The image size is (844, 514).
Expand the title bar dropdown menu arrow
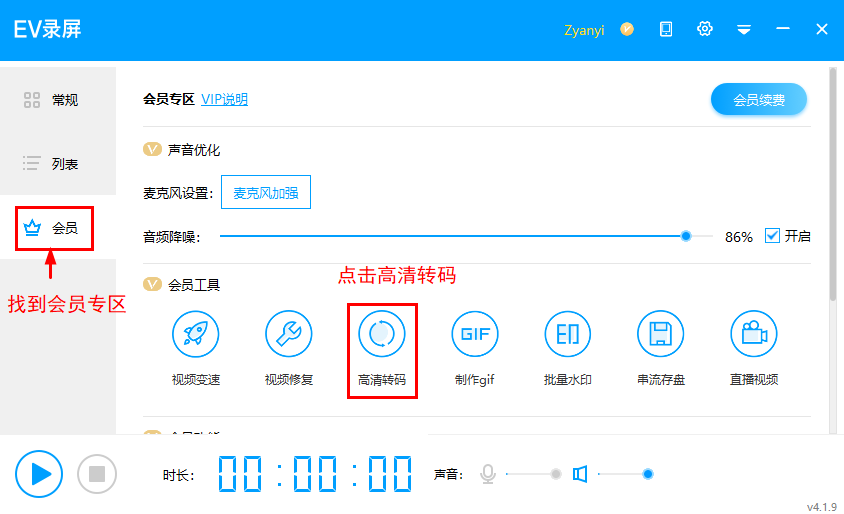point(744,30)
